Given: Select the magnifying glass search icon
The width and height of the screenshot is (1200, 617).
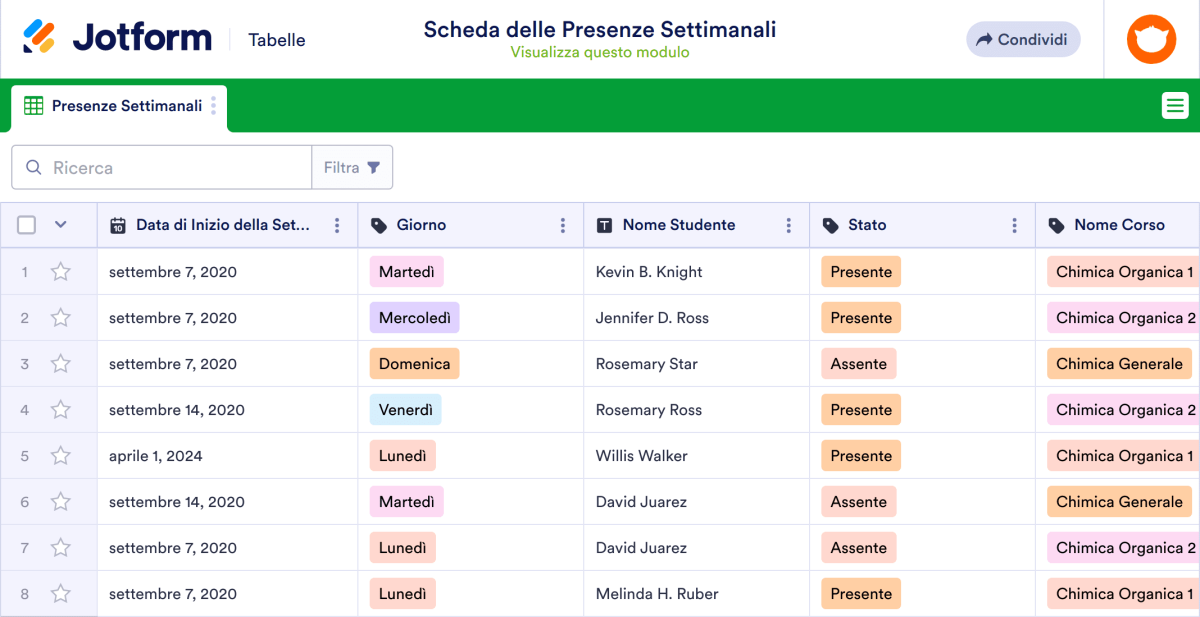Looking at the screenshot, I should (35, 167).
